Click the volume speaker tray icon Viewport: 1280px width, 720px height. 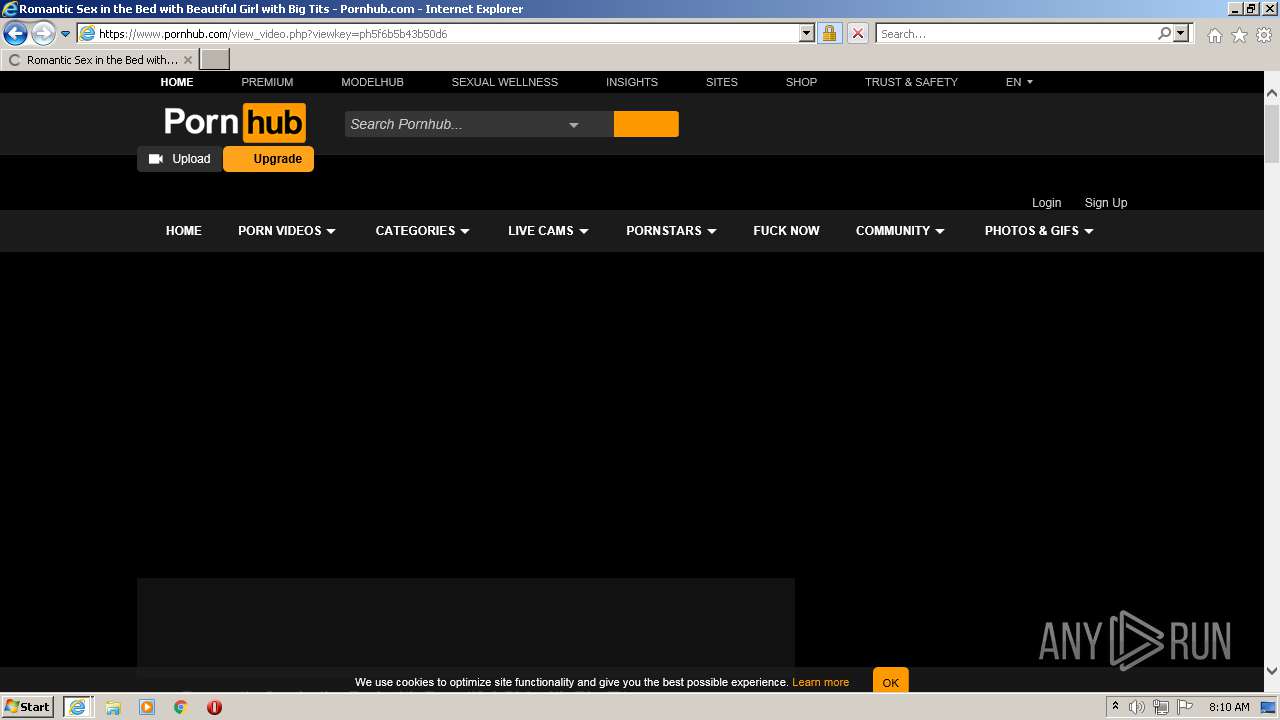[1137, 707]
